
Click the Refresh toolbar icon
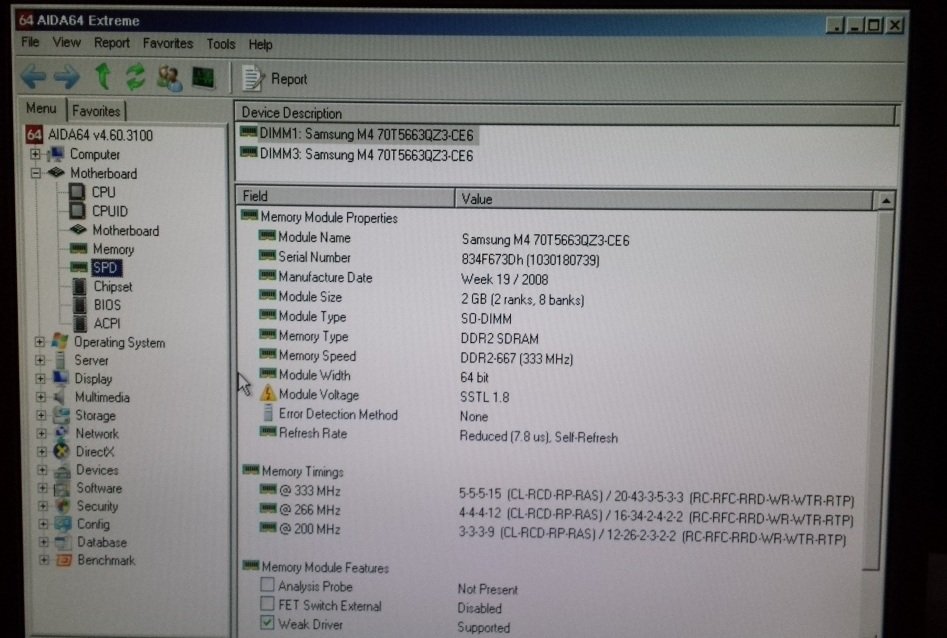pyautogui.click(x=135, y=77)
